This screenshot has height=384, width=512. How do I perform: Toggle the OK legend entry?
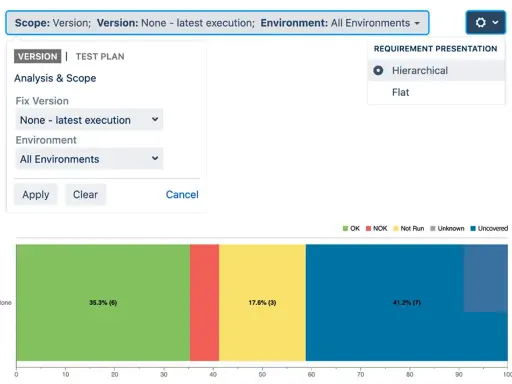351,228
